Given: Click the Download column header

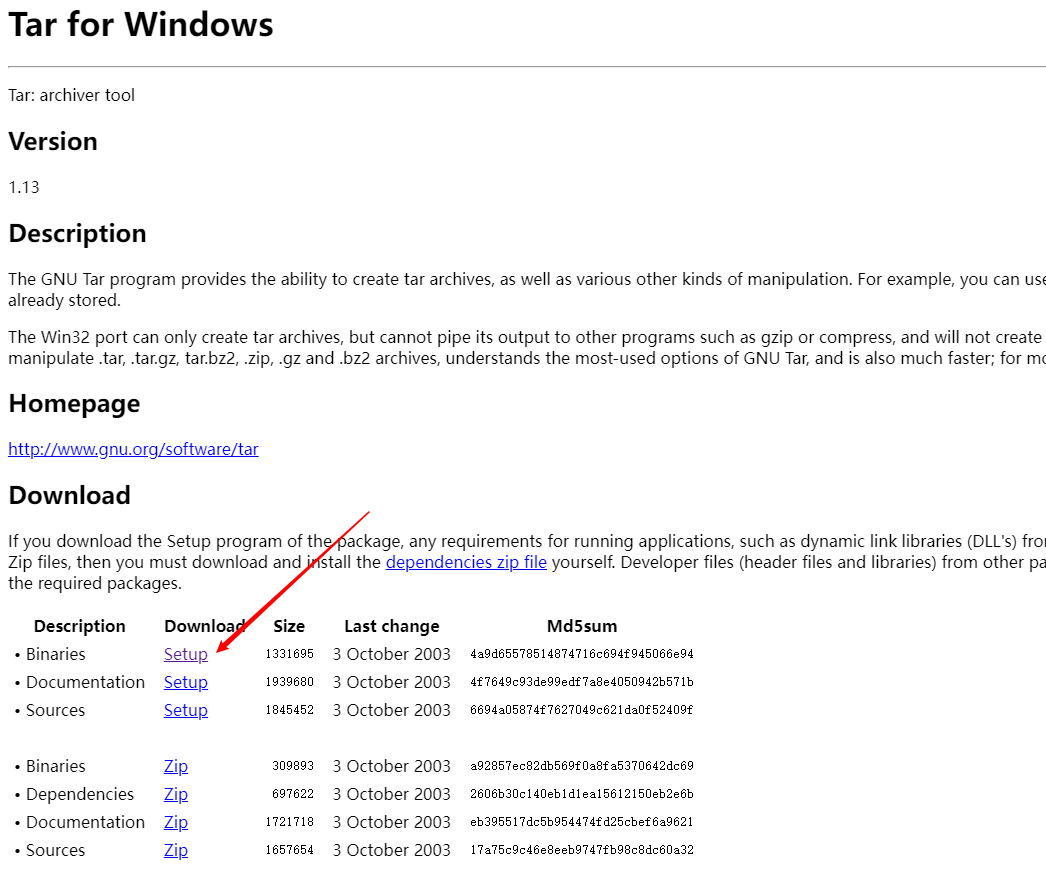Looking at the screenshot, I should (206, 626).
